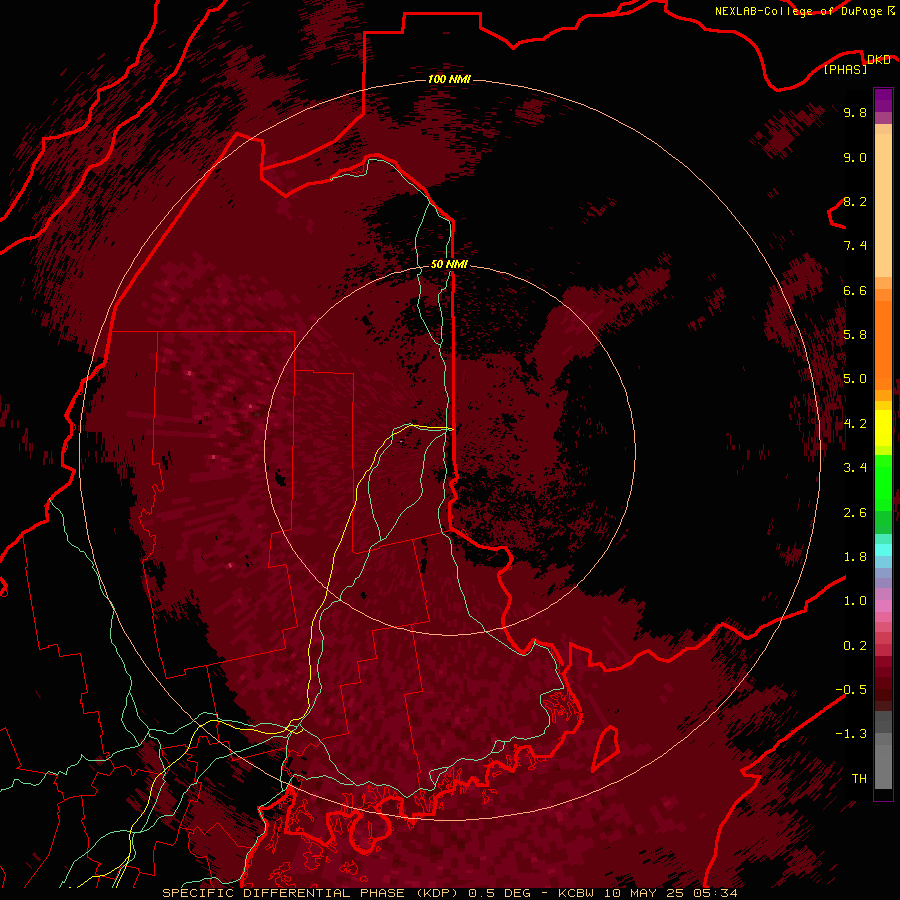Click the 9.8 legend value

[x=855, y=112]
